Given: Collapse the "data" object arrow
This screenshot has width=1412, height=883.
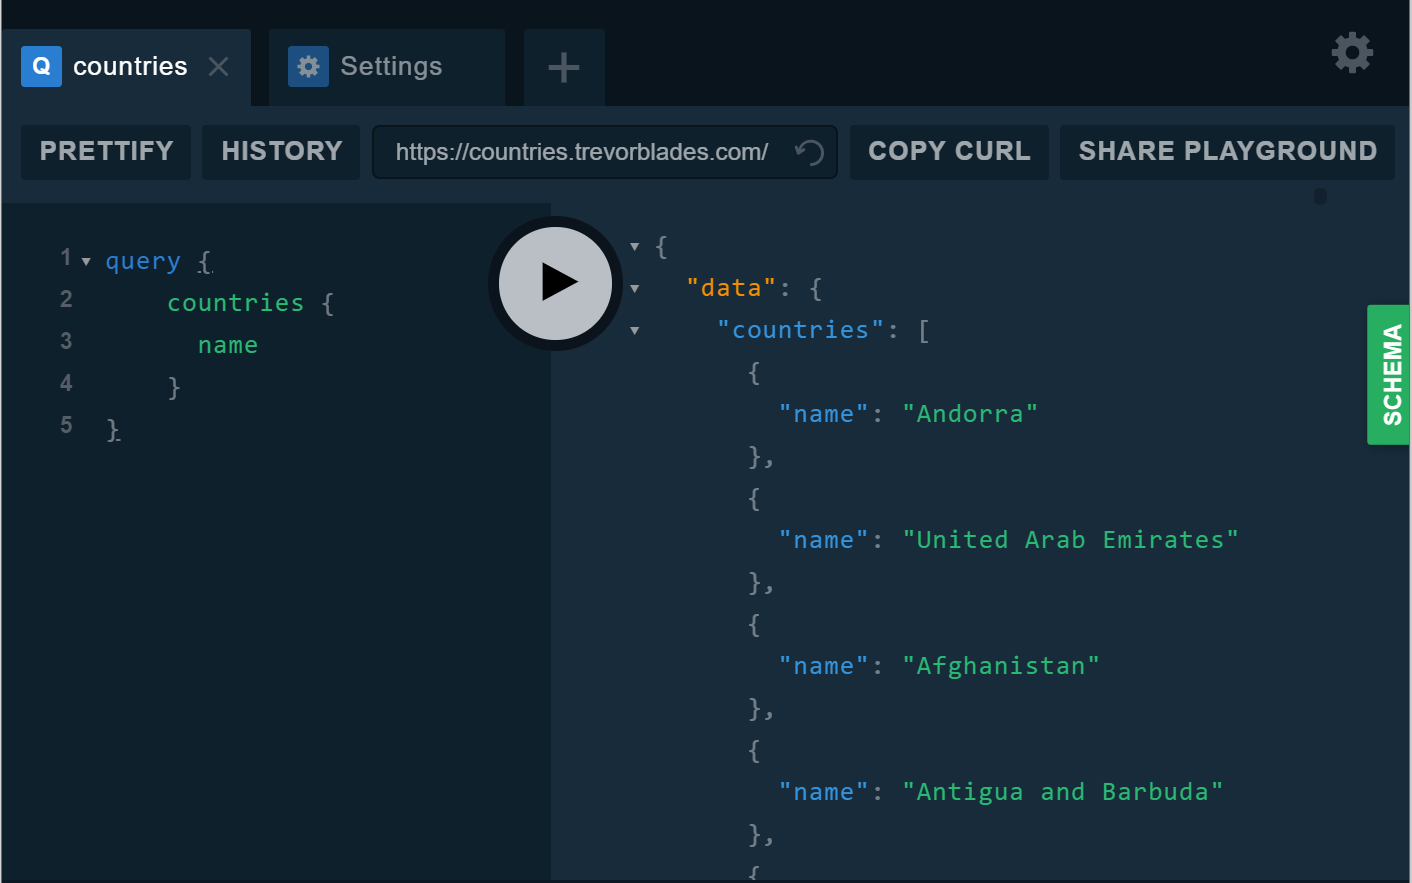Looking at the screenshot, I should tap(634, 289).
